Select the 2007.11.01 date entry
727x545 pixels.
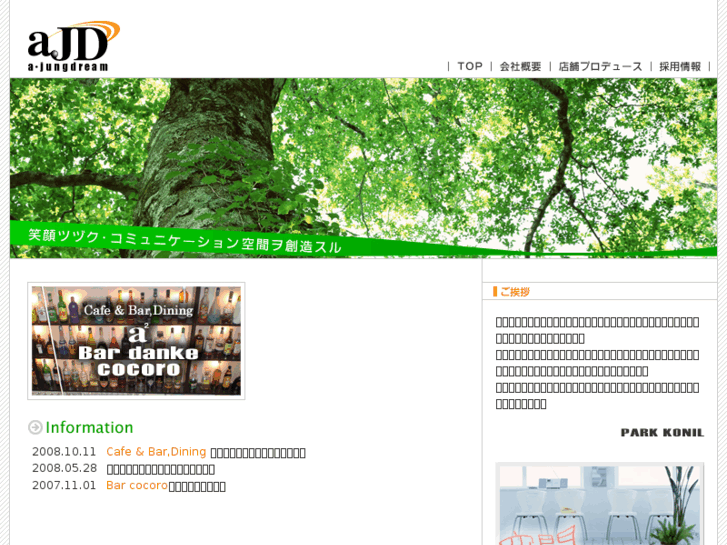pos(64,486)
